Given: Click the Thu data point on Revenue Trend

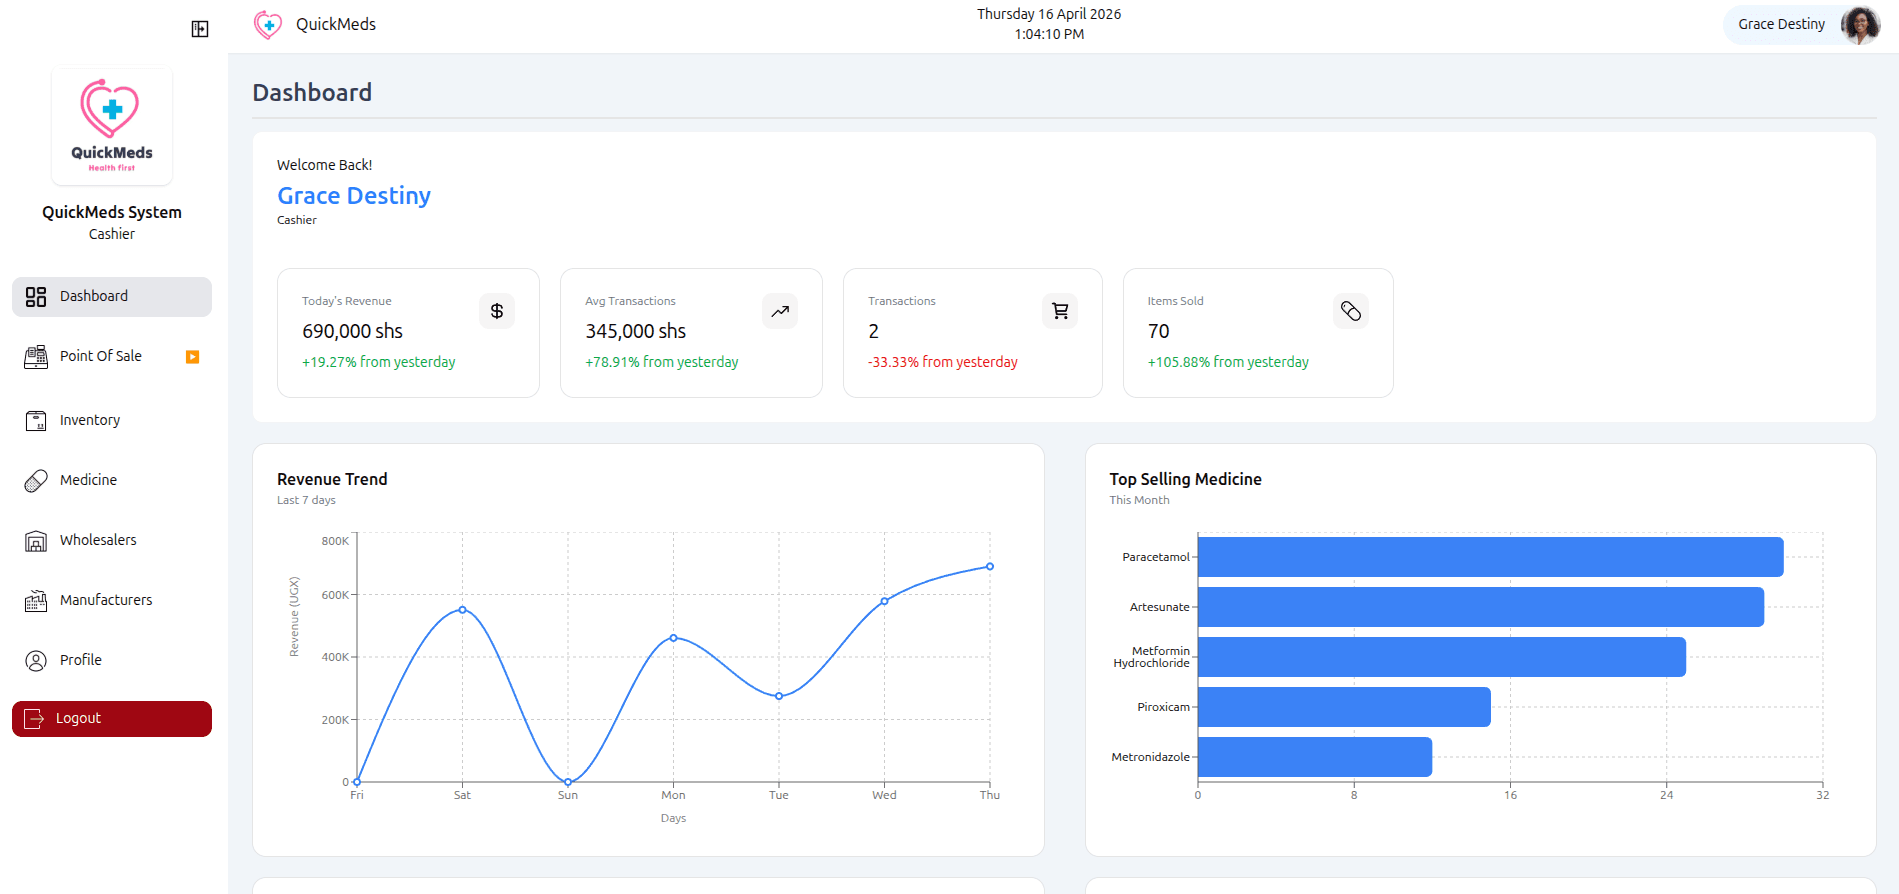Looking at the screenshot, I should 990,567.
